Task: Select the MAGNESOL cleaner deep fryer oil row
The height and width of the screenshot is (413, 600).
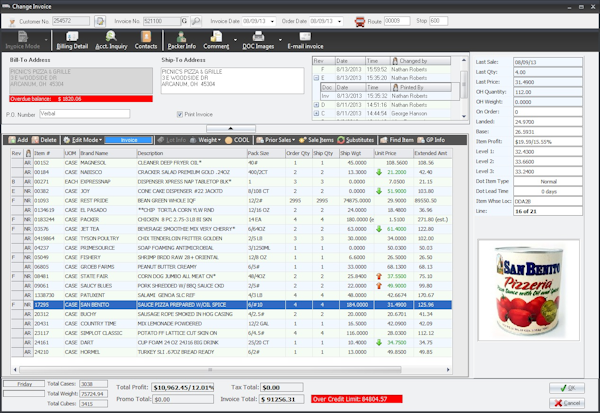Action: click(x=232, y=163)
